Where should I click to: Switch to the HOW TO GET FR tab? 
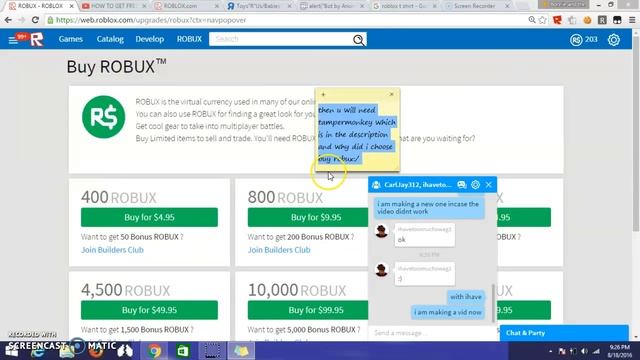tap(113, 6)
